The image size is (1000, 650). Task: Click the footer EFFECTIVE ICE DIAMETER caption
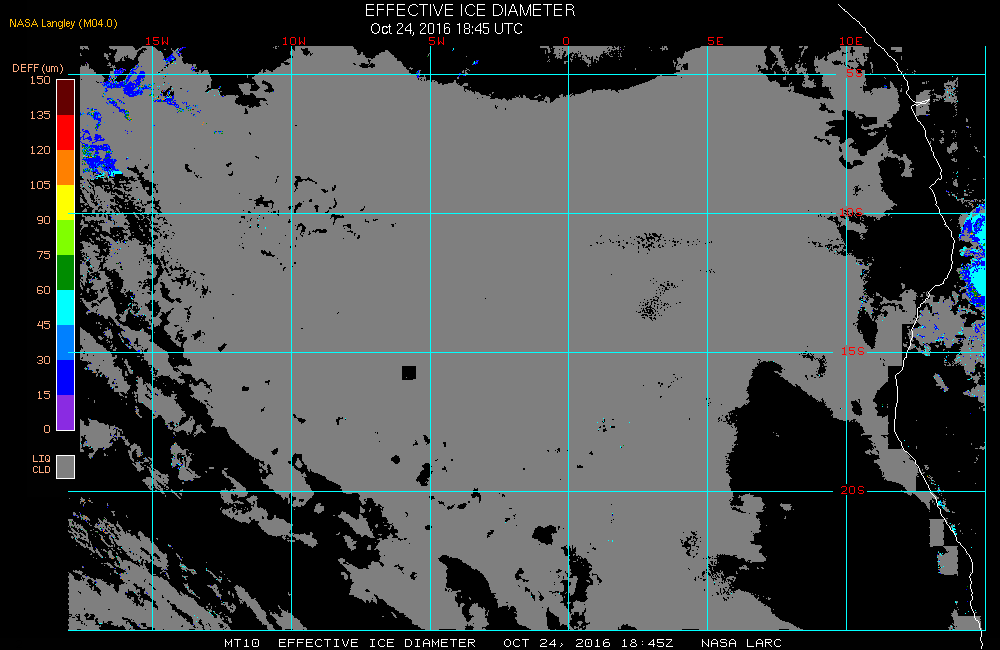click(x=377, y=643)
